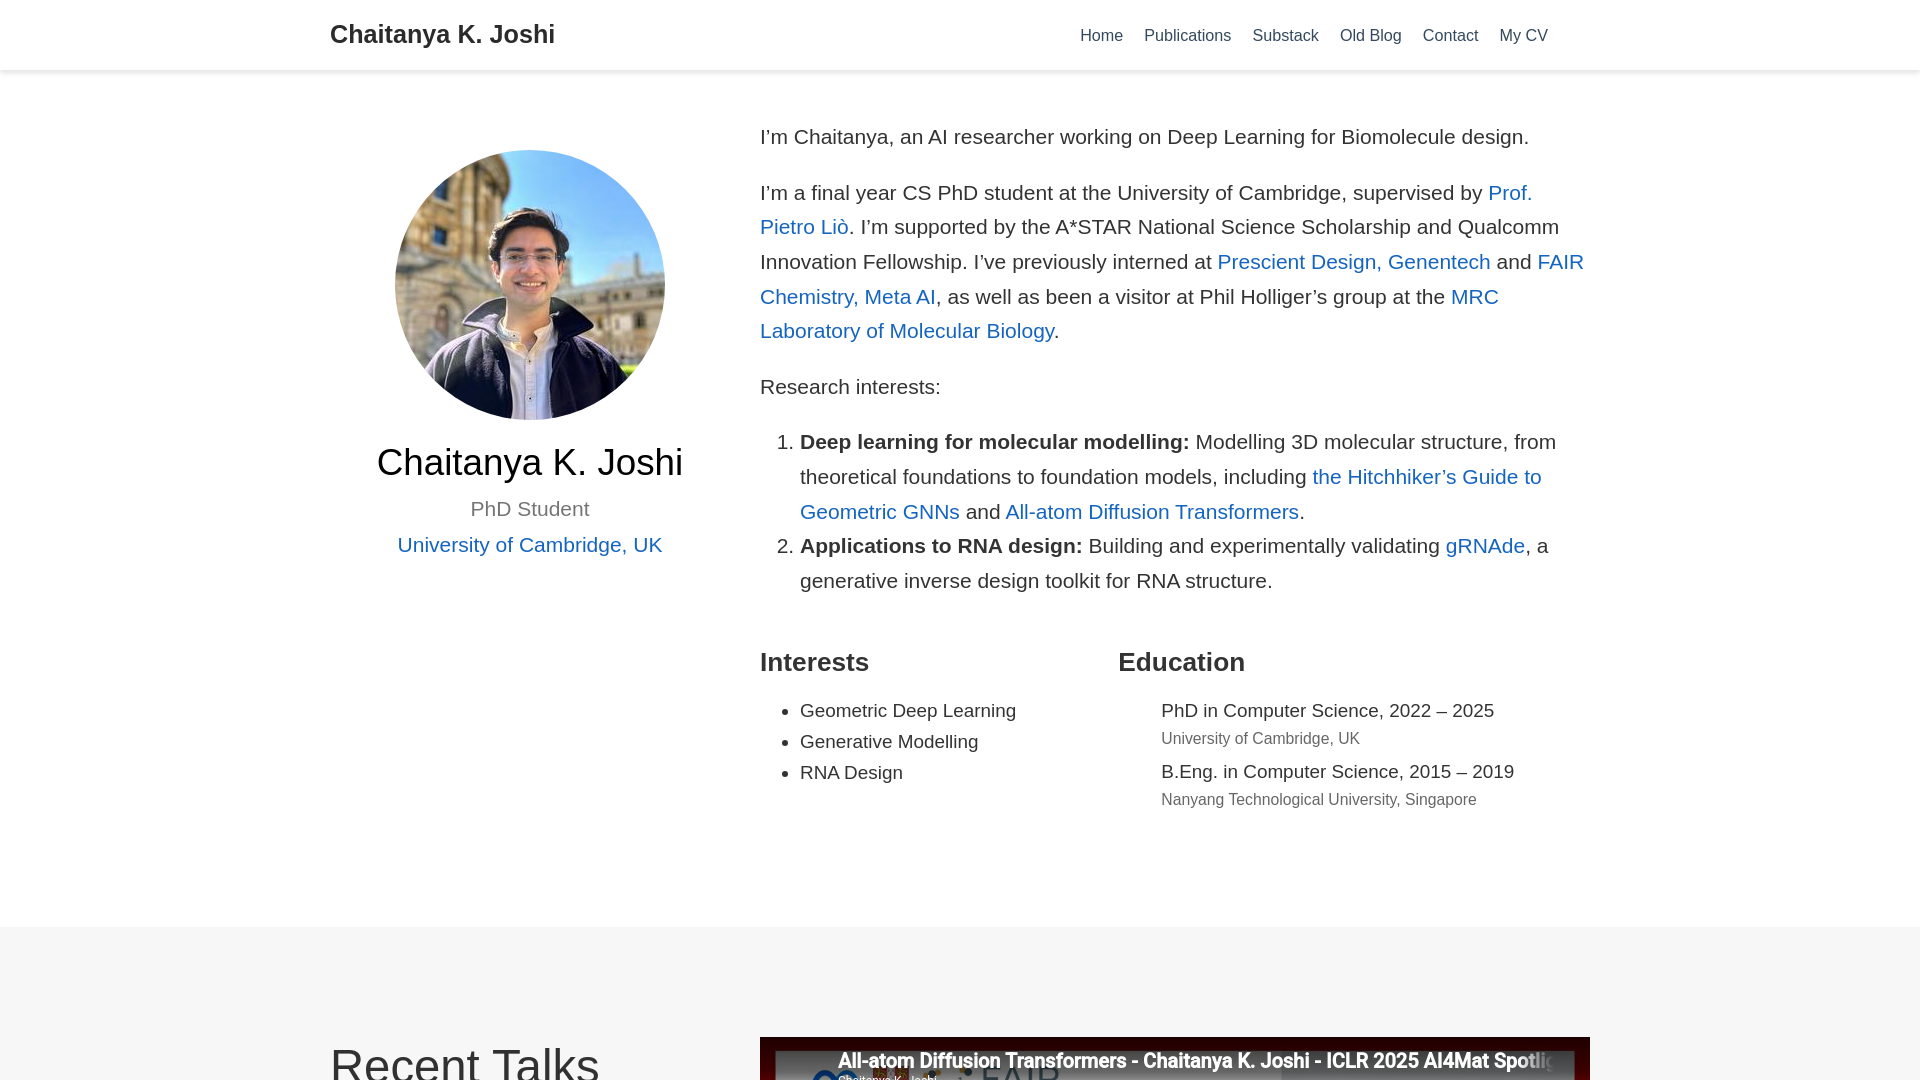Open All-atom Diffusion Transformers link
Image resolution: width=1920 pixels, height=1080 pixels.
point(1151,512)
